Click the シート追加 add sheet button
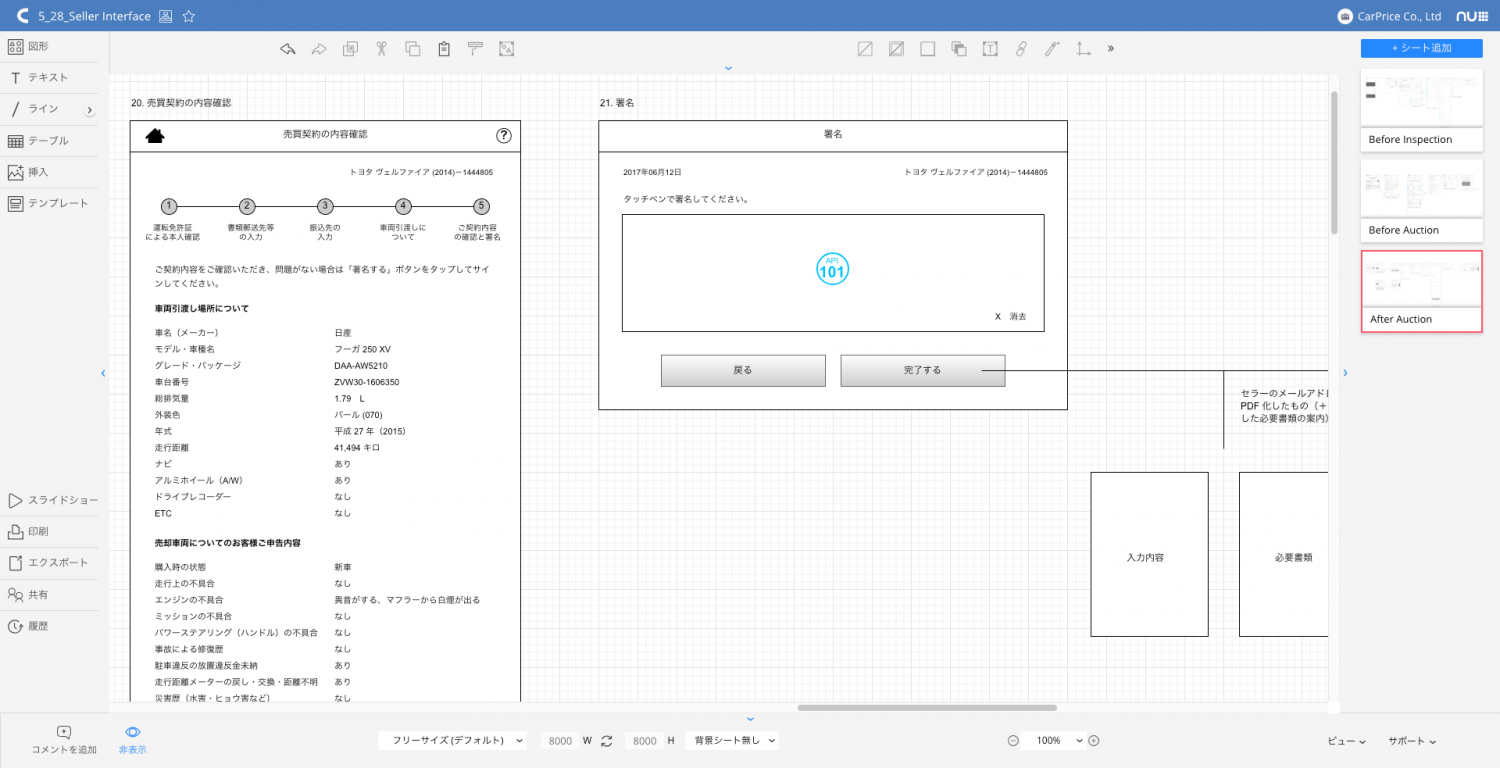 click(1421, 48)
